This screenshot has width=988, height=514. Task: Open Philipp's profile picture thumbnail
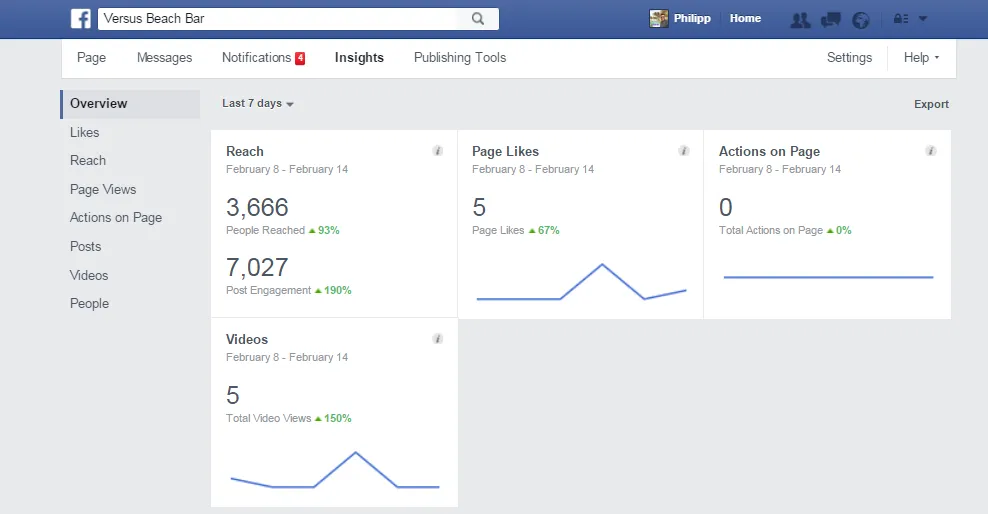point(658,19)
